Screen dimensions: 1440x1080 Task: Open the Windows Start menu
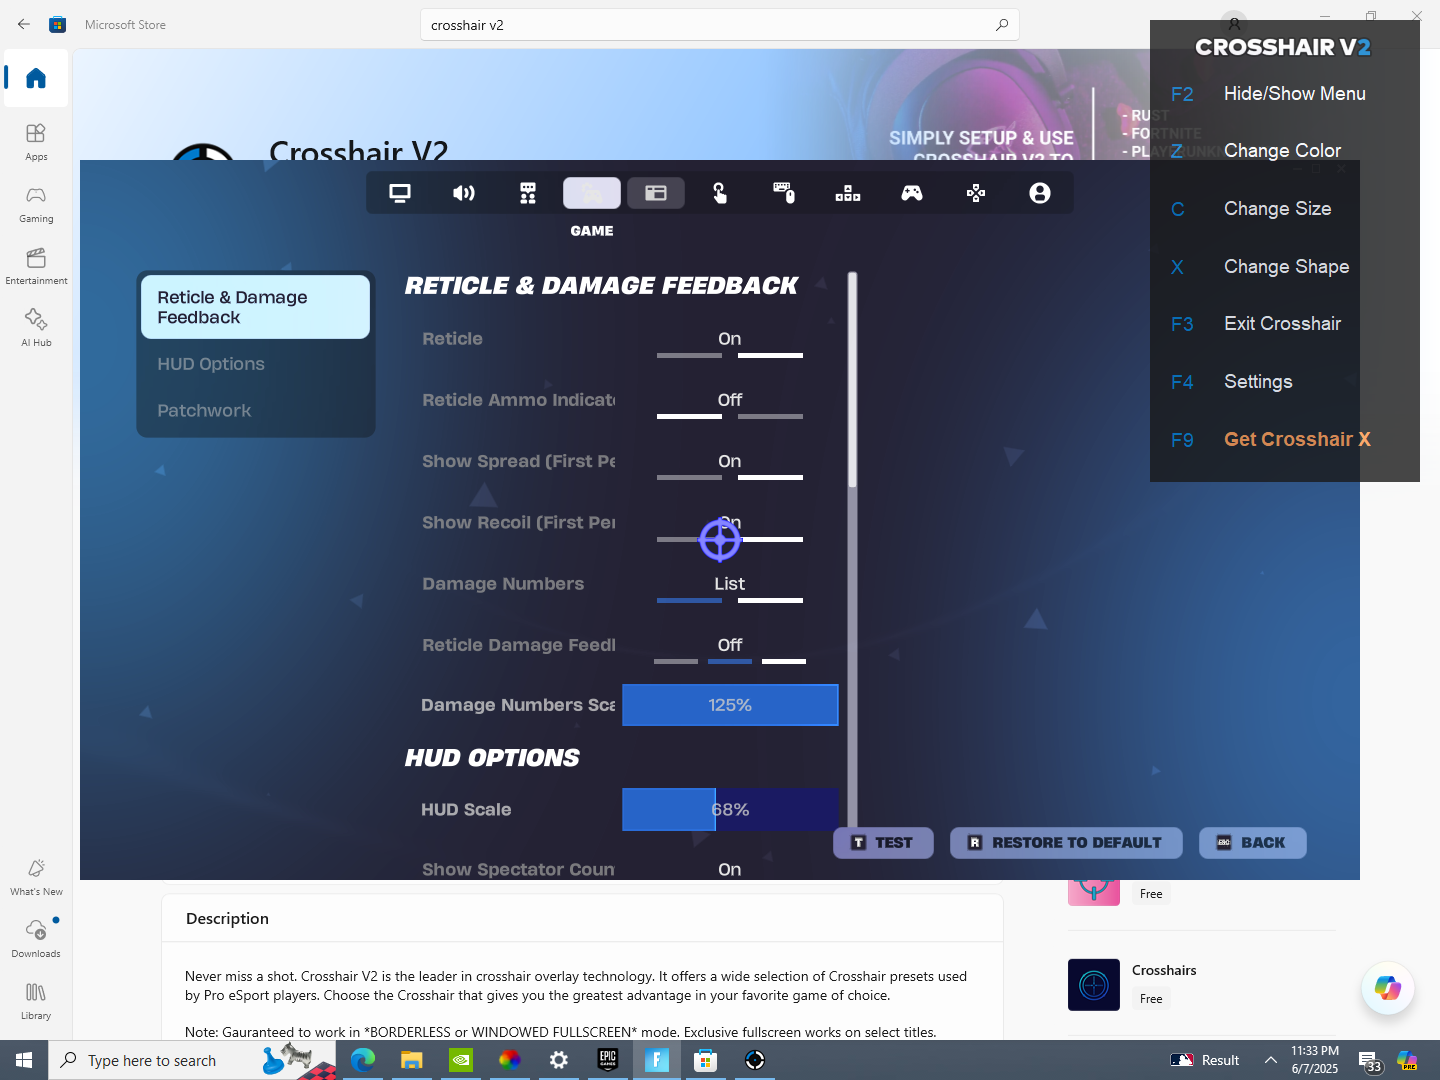point(24,1060)
